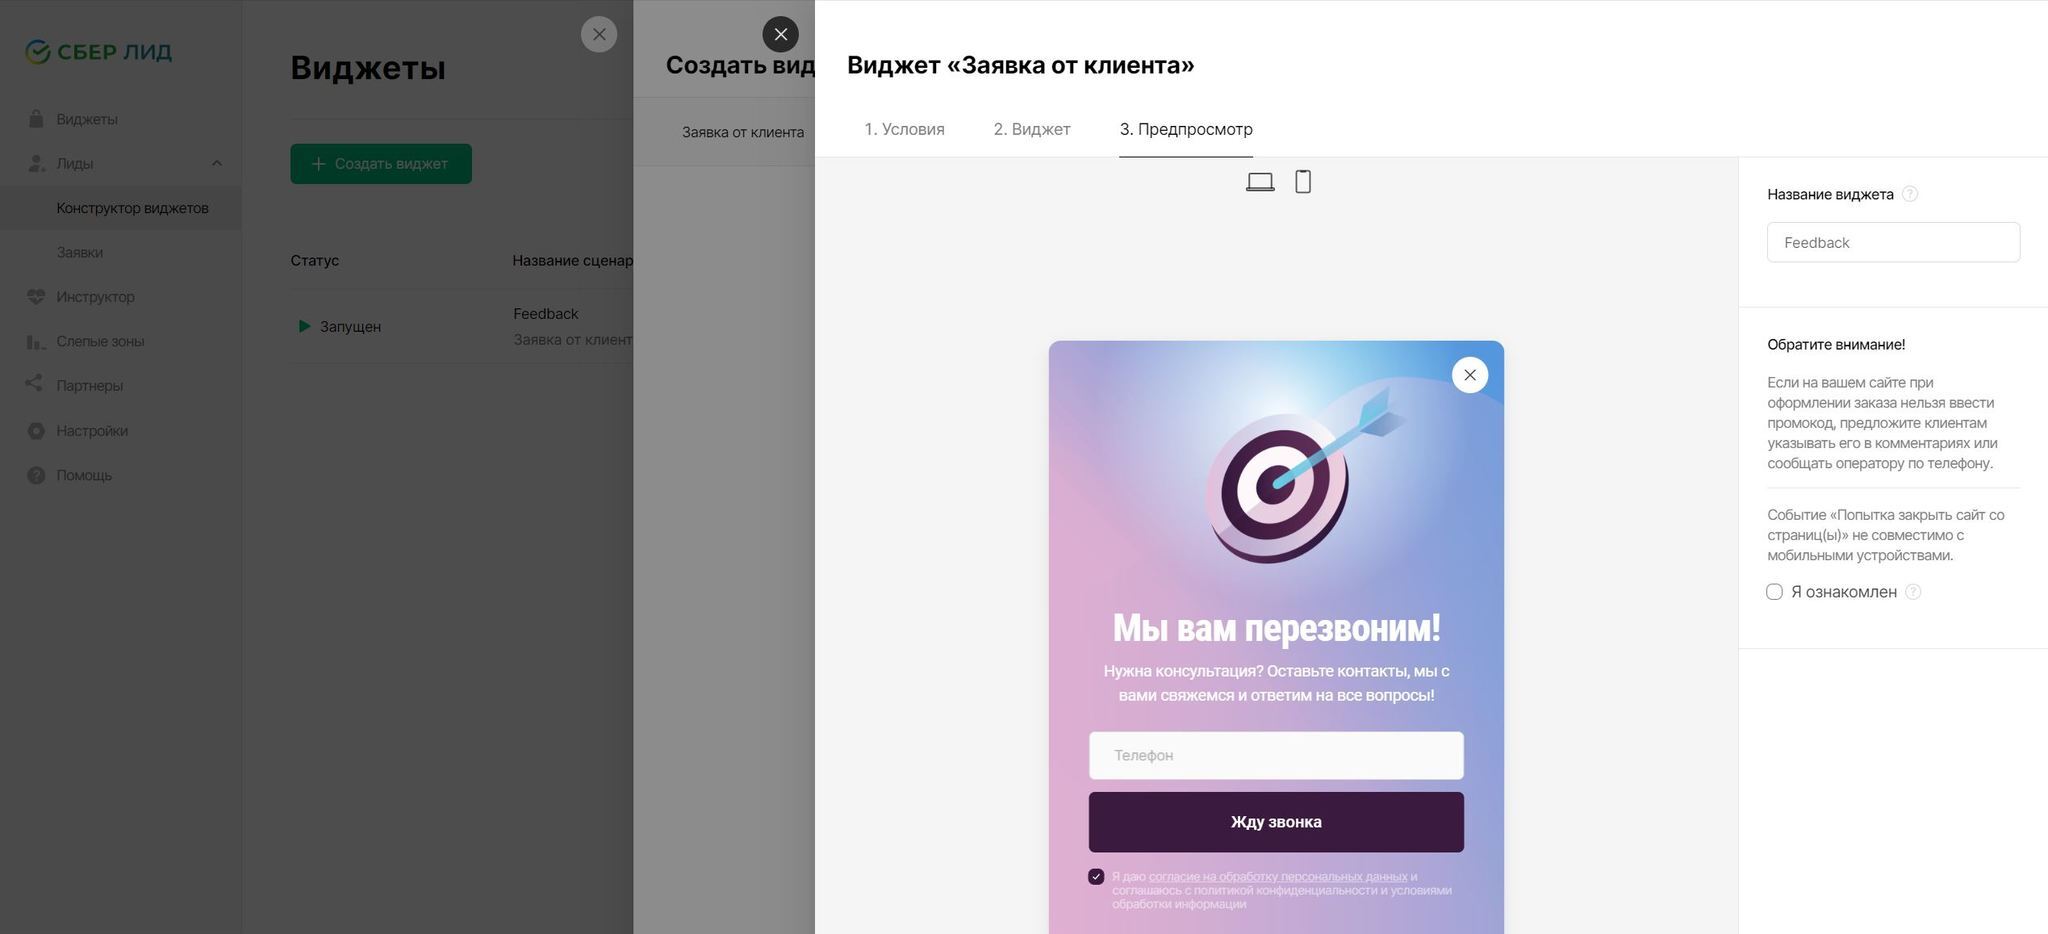This screenshot has height=934, width=2048.
Task: Focus the Телефон input field
Action: tap(1276, 755)
